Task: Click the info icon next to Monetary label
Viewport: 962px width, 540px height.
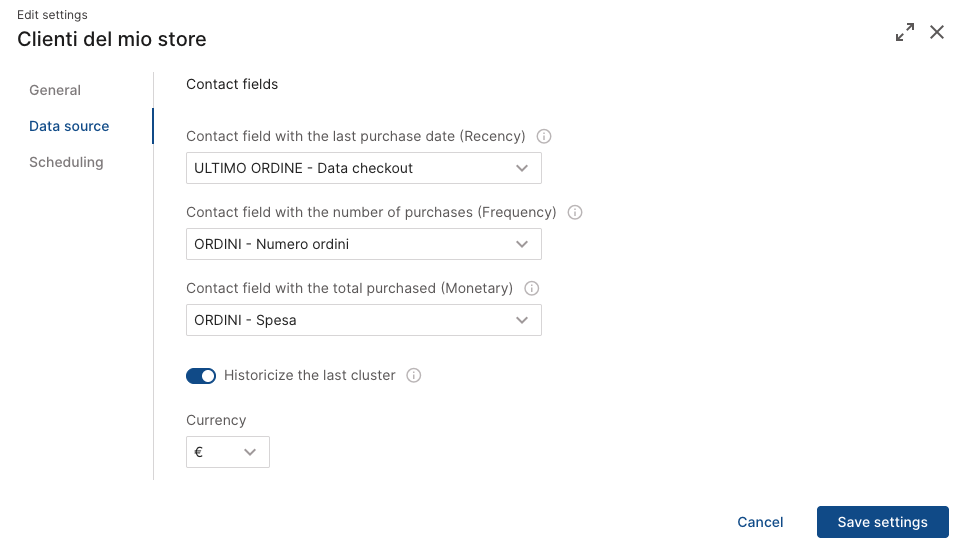Action: [532, 288]
